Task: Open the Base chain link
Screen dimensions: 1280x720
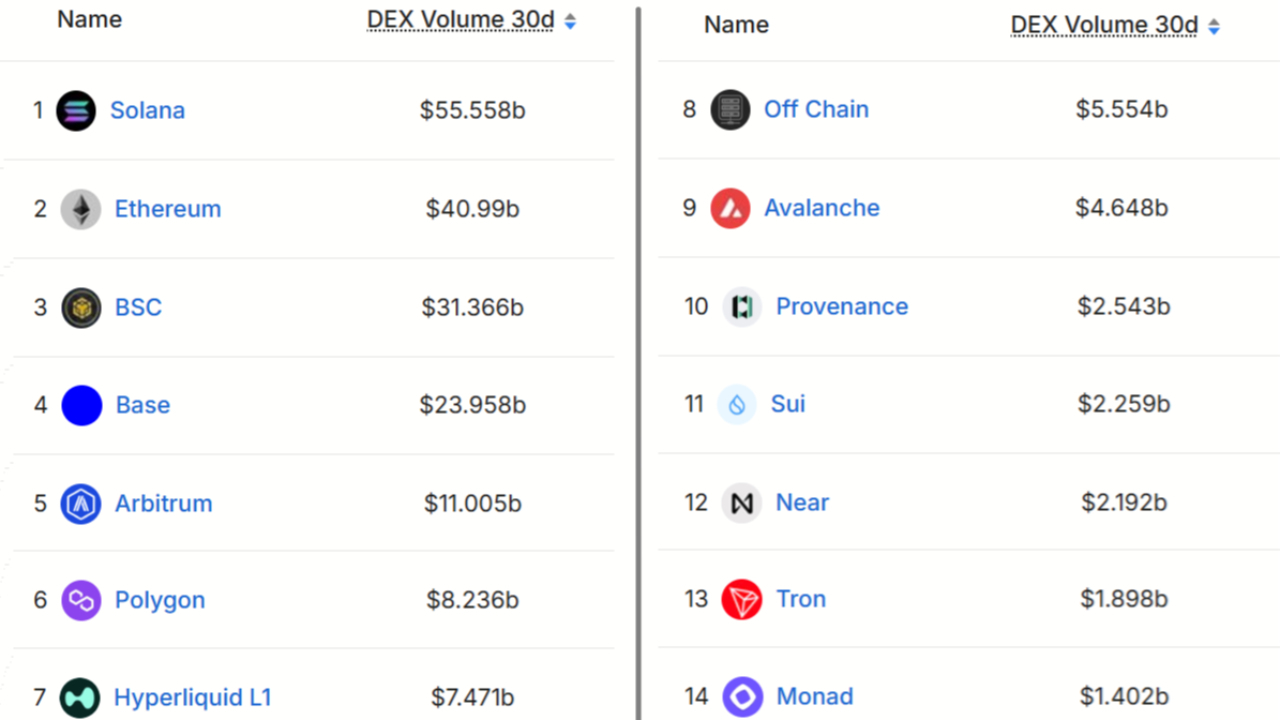Action: pyautogui.click(x=143, y=405)
